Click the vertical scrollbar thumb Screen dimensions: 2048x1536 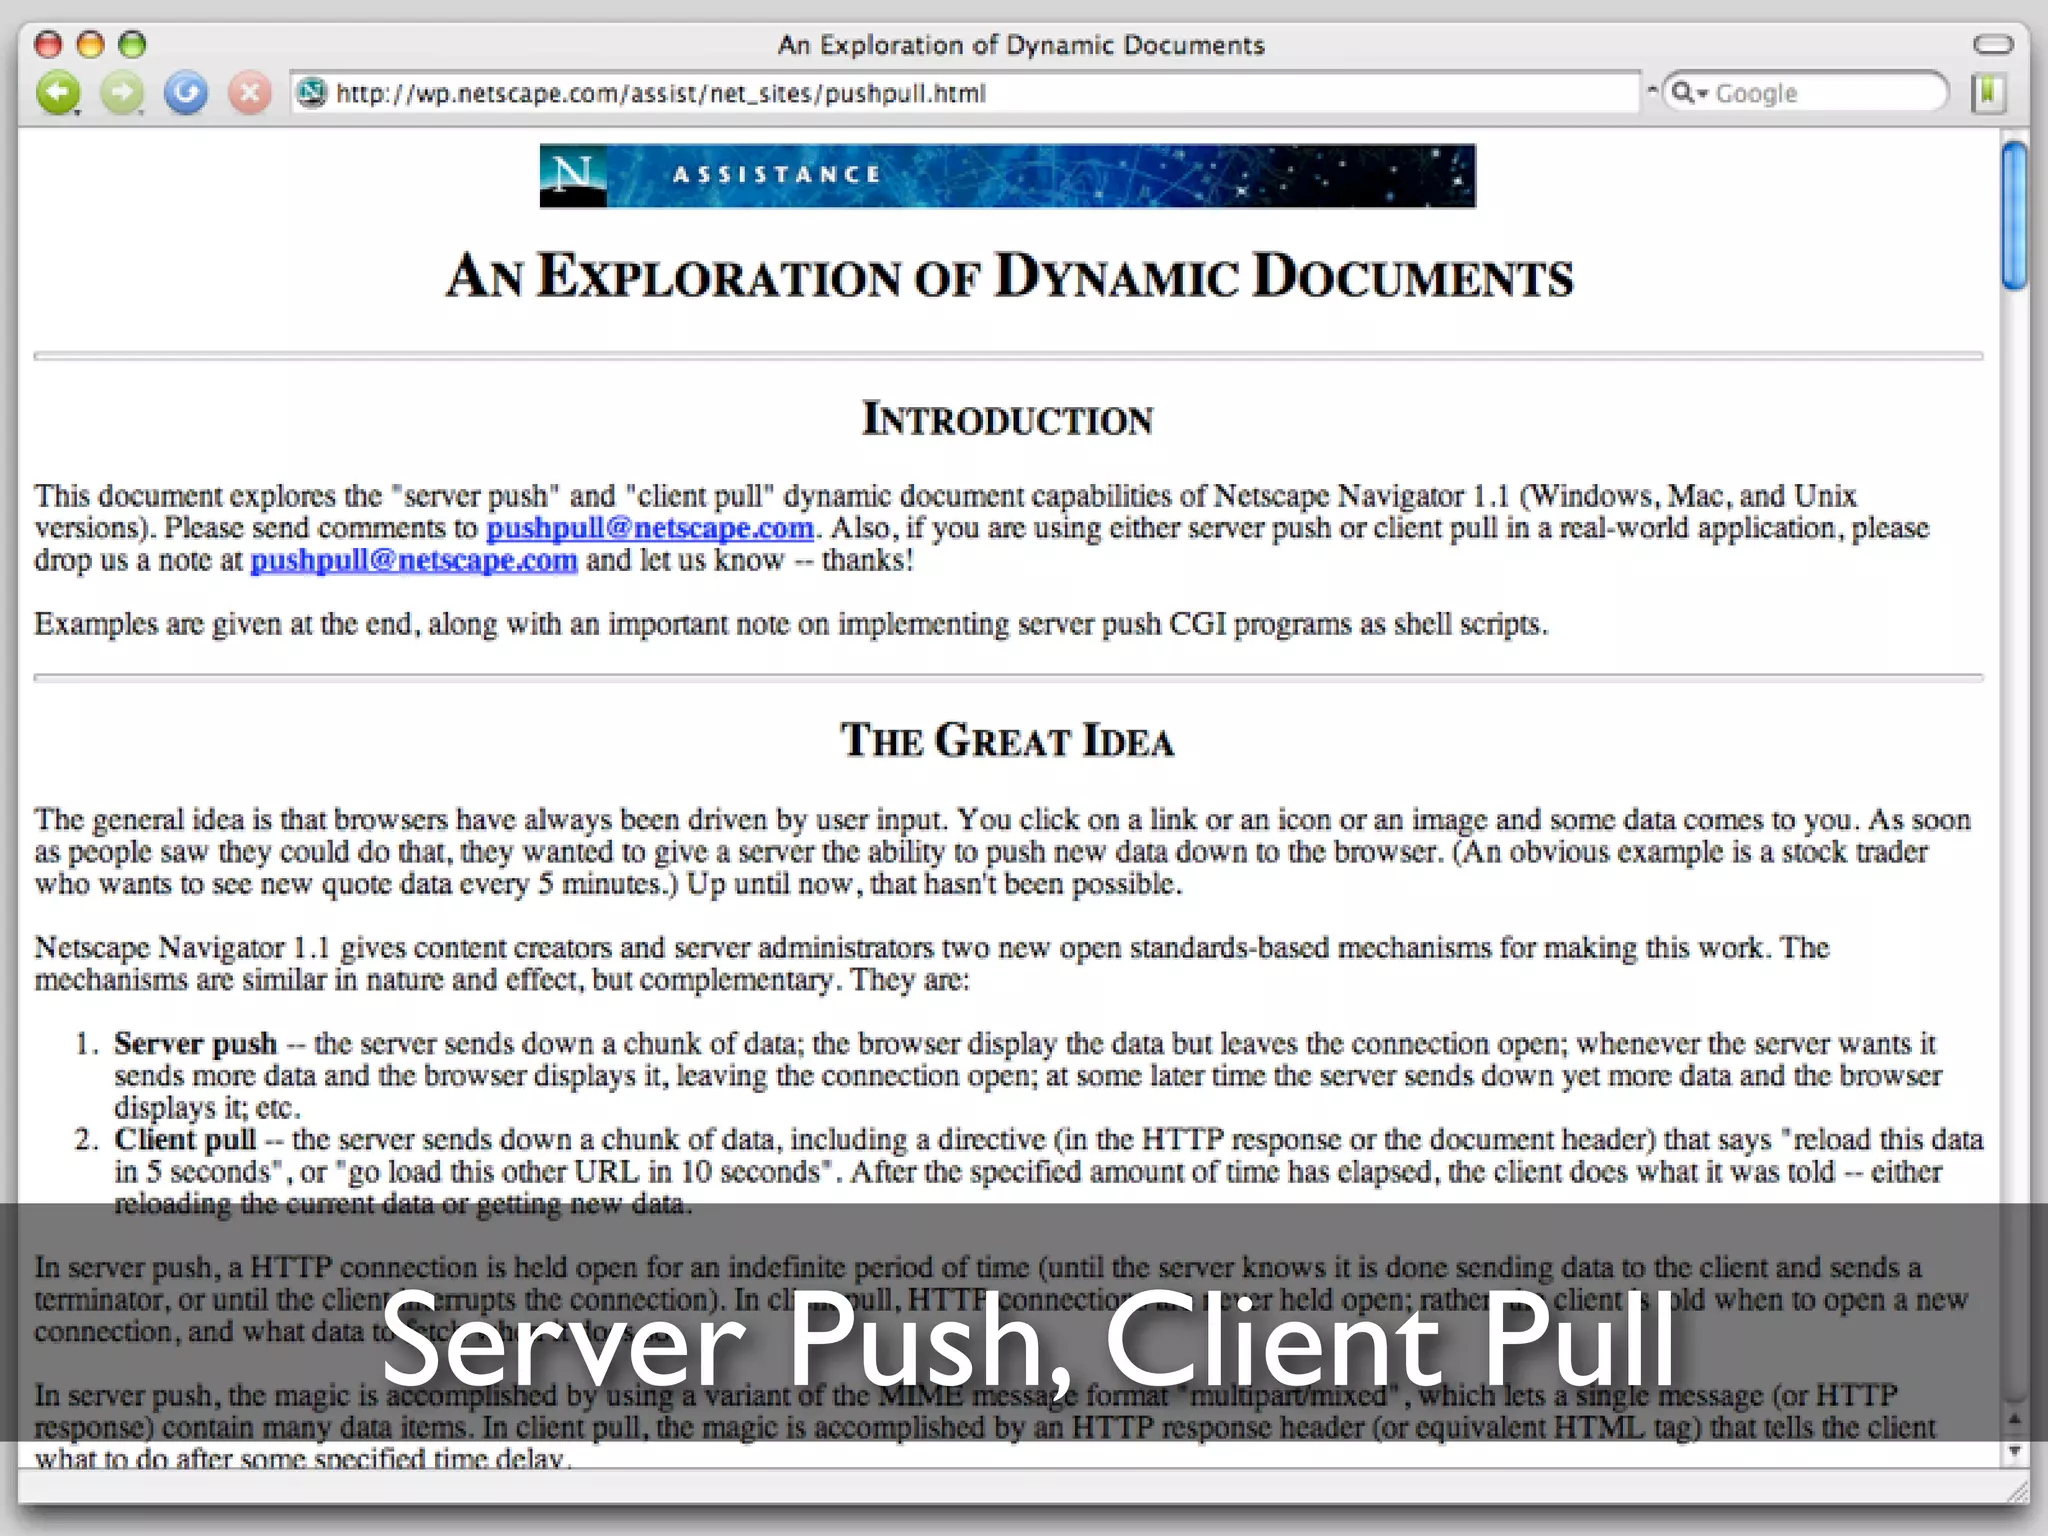pyautogui.click(x=2014, y=215)
